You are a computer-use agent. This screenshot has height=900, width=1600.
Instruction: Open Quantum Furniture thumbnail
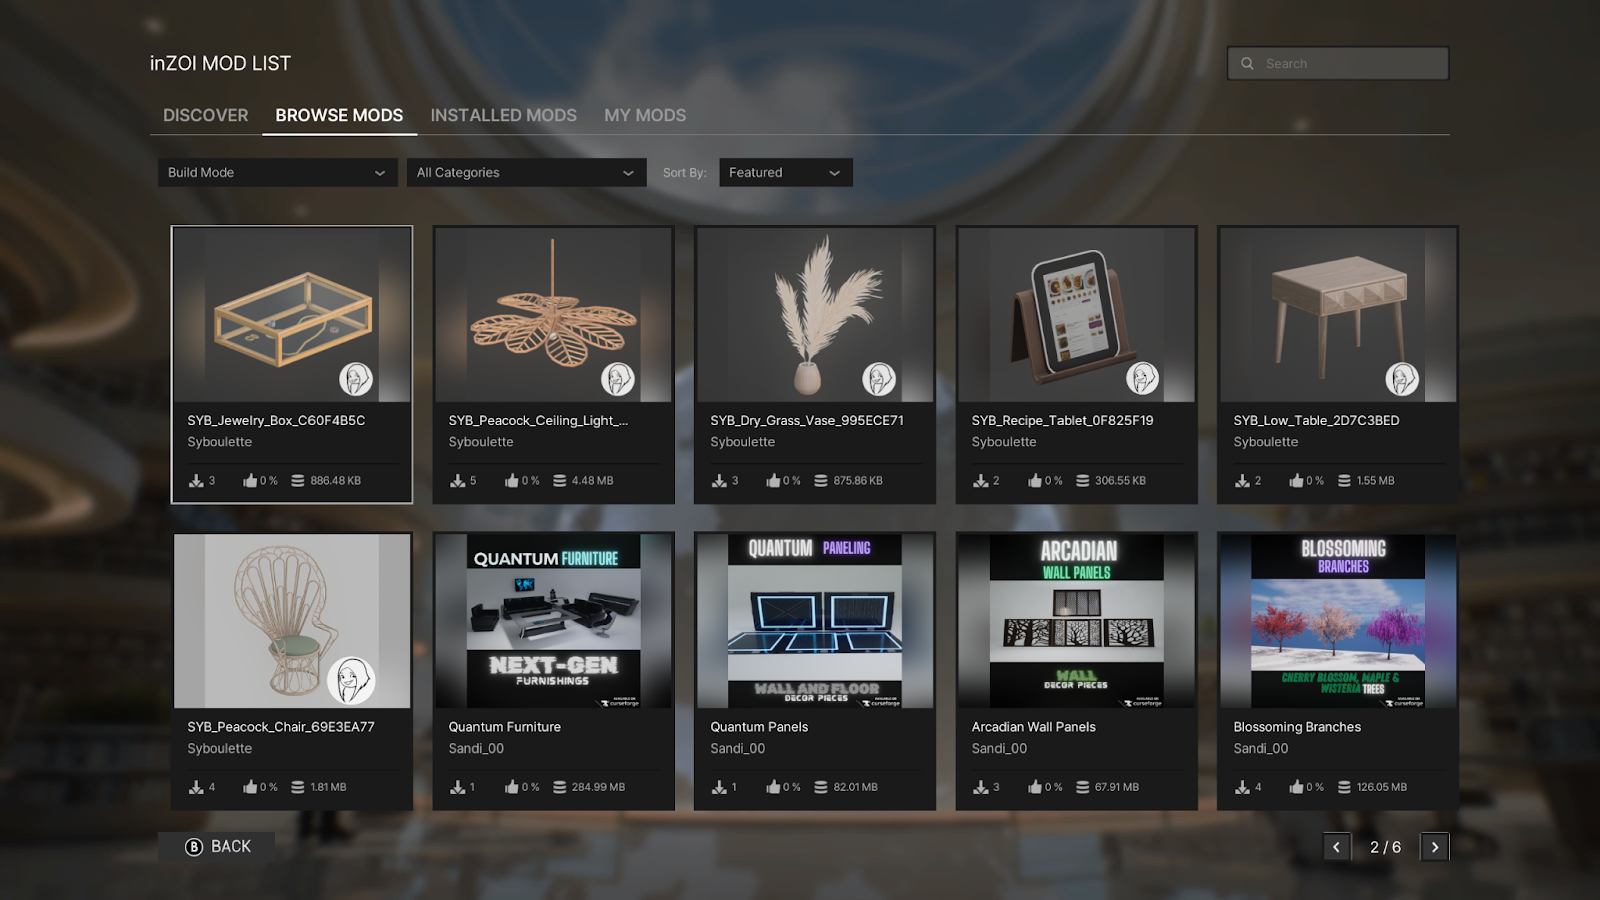[553, 621]
